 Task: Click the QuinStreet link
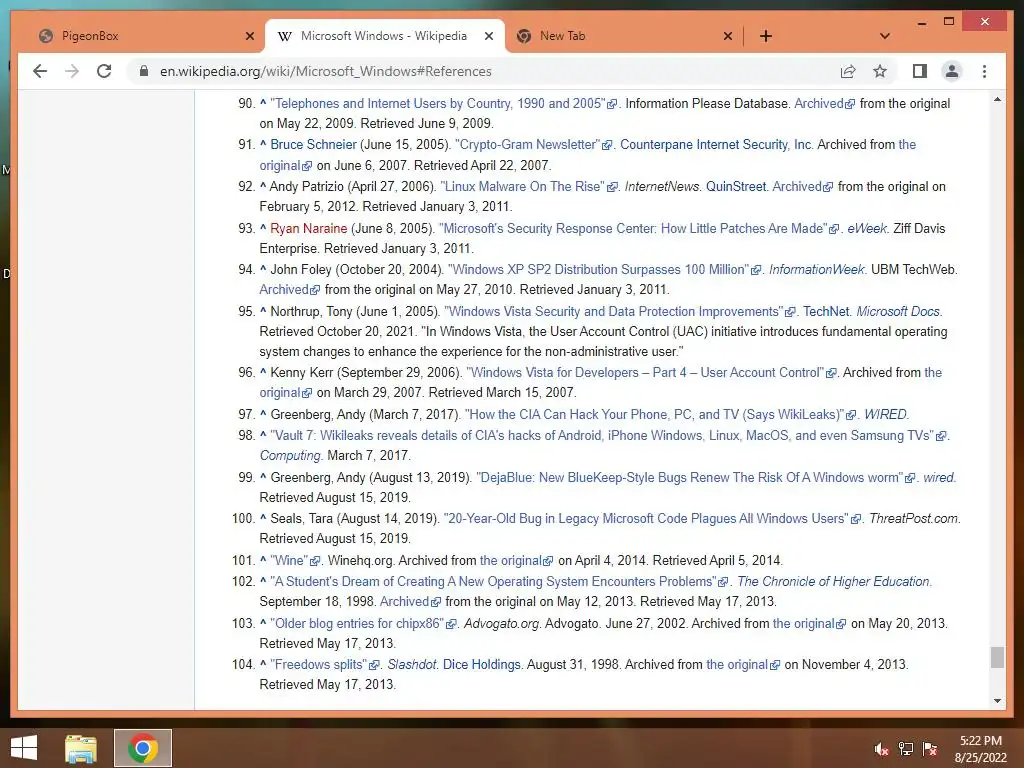tap(735, 186)
